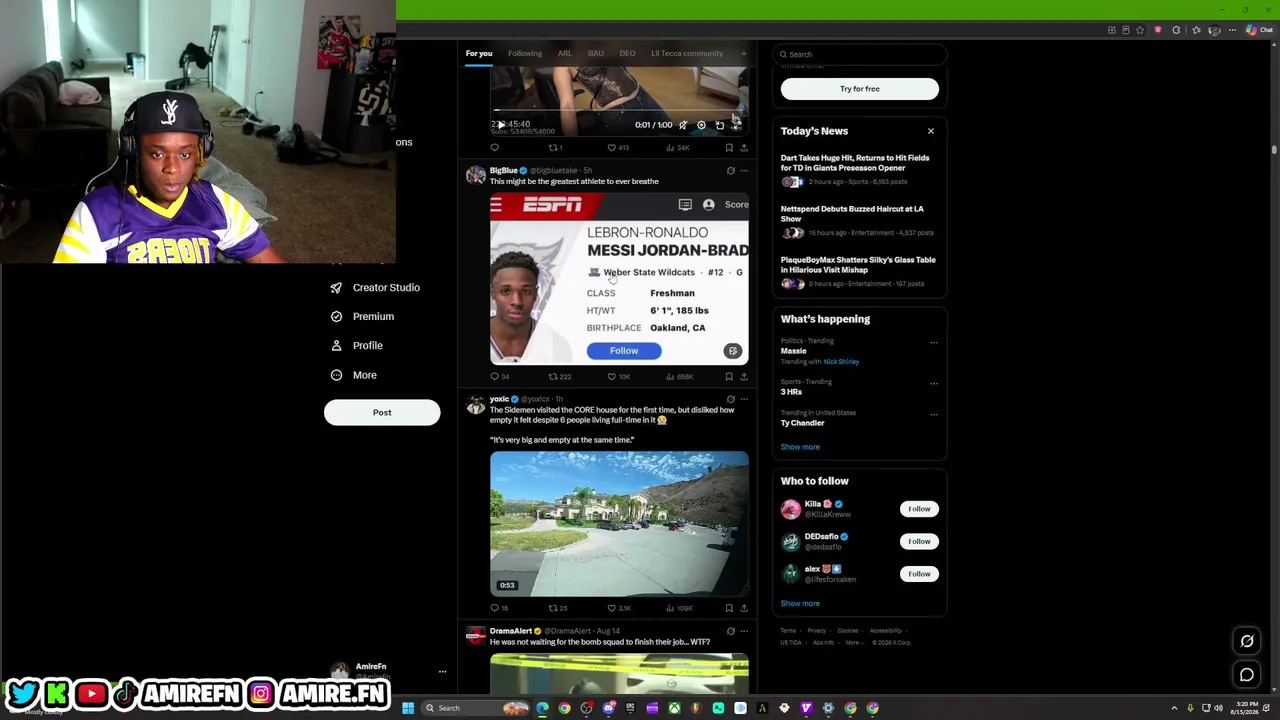Open video settings gear in top video
The image size is (1280, 720).
point(701,125)
